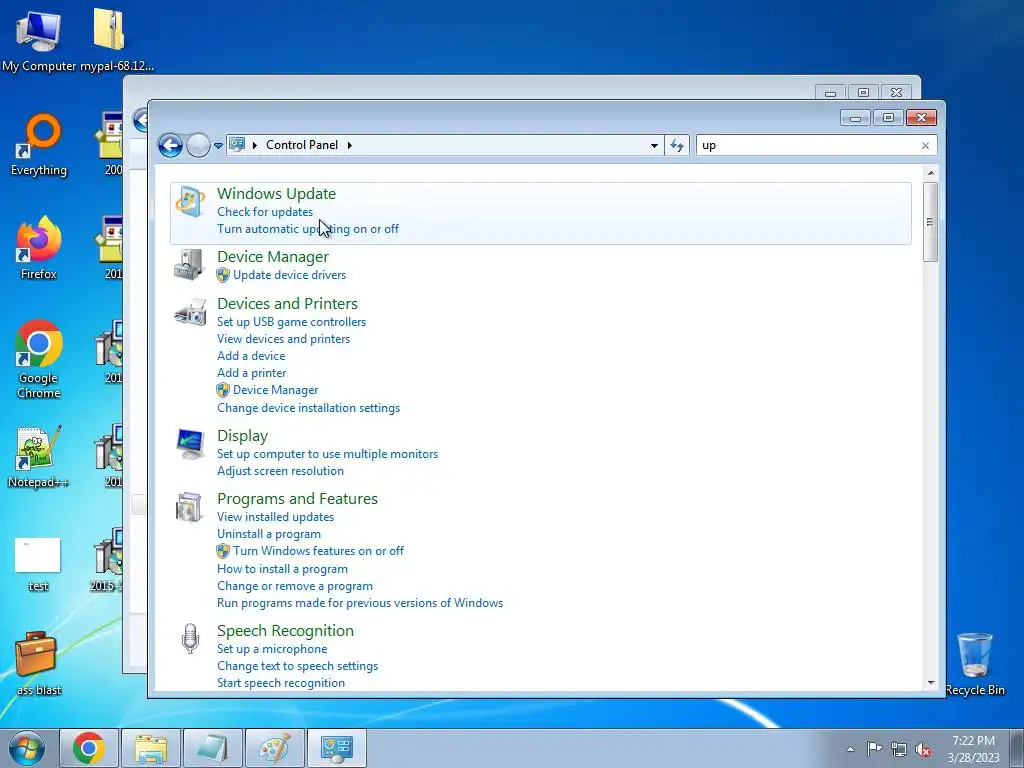Open Windows Explorer from the taskbar
This screenshot has width=1024, height=768.
151,748
